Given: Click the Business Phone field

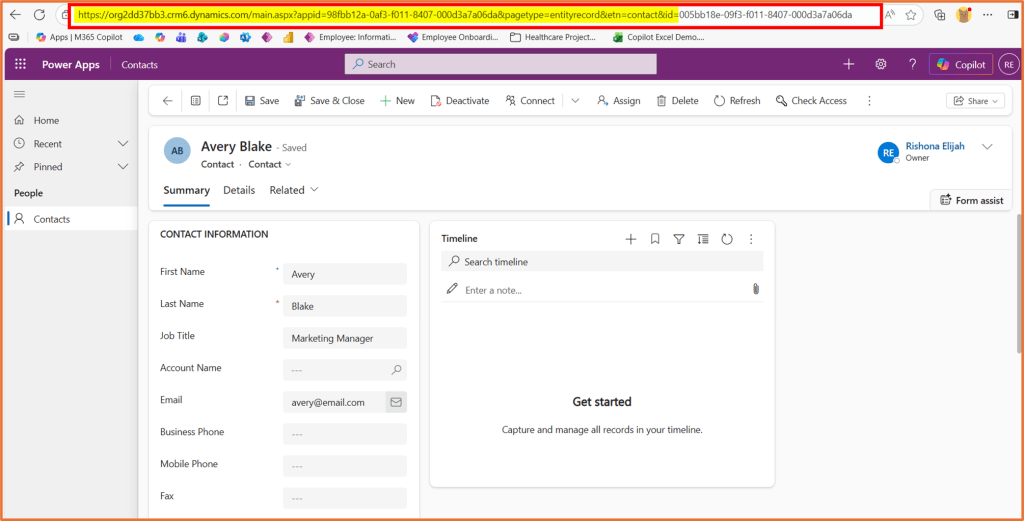Looking at the screenshot, I should [x=345, y=434].
